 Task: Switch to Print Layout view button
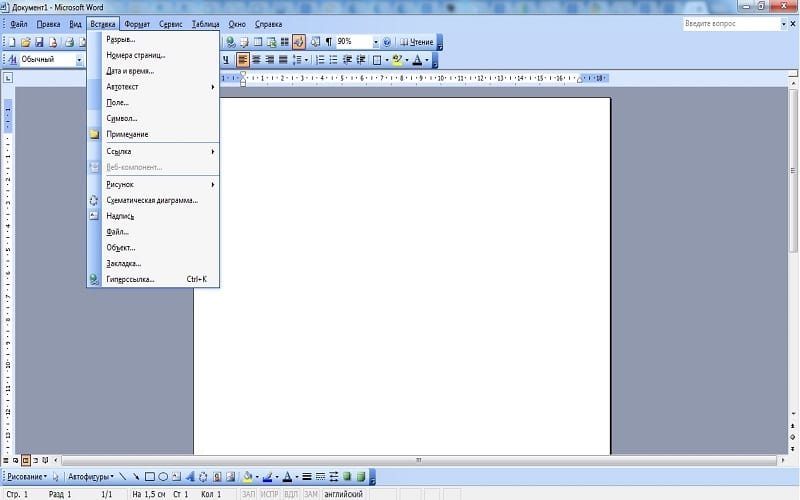[26, 460]
